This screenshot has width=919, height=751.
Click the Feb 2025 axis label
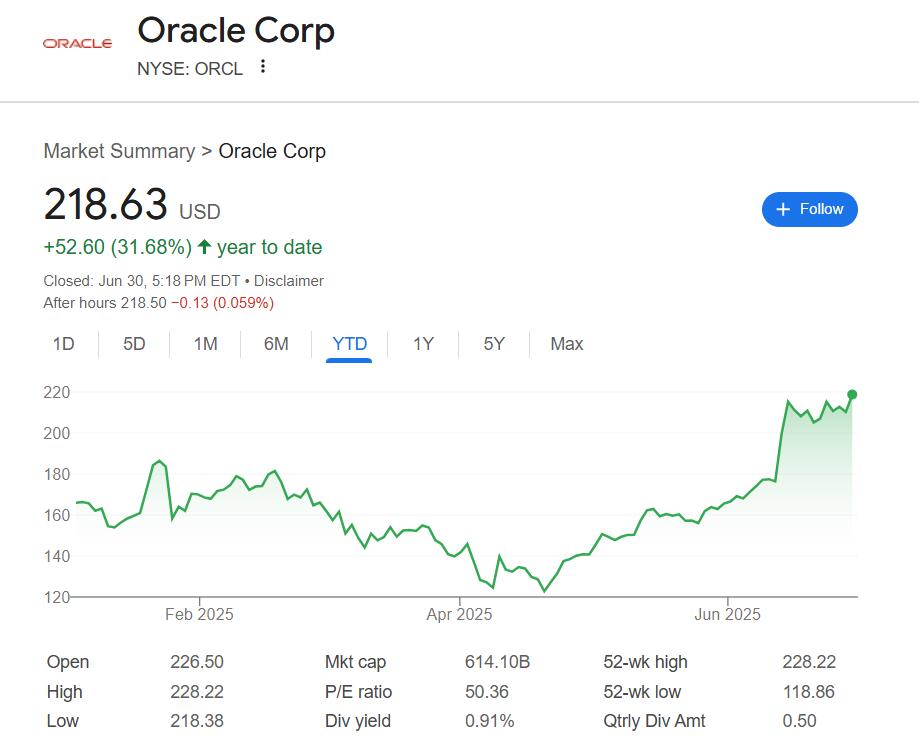199,614
